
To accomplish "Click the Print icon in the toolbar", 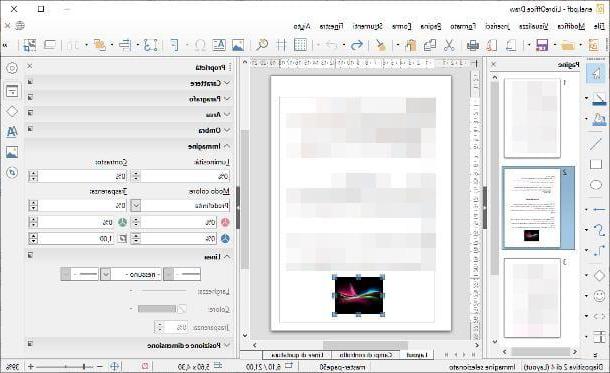I will 473,45.
